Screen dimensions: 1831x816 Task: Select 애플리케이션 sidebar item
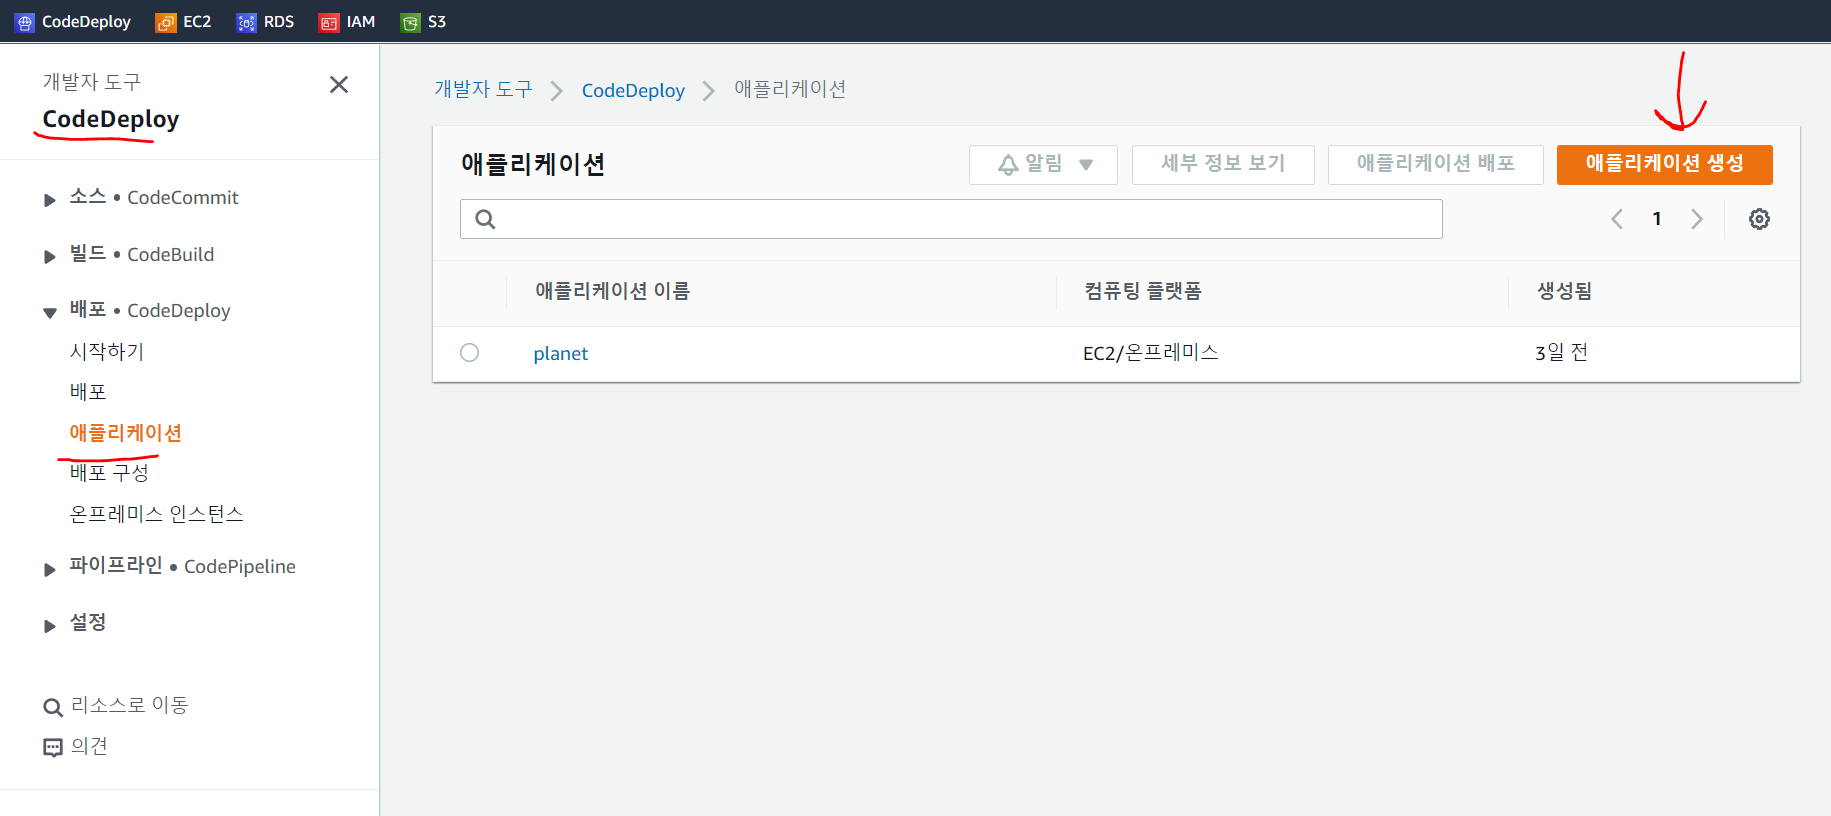(x=125, y=433)
